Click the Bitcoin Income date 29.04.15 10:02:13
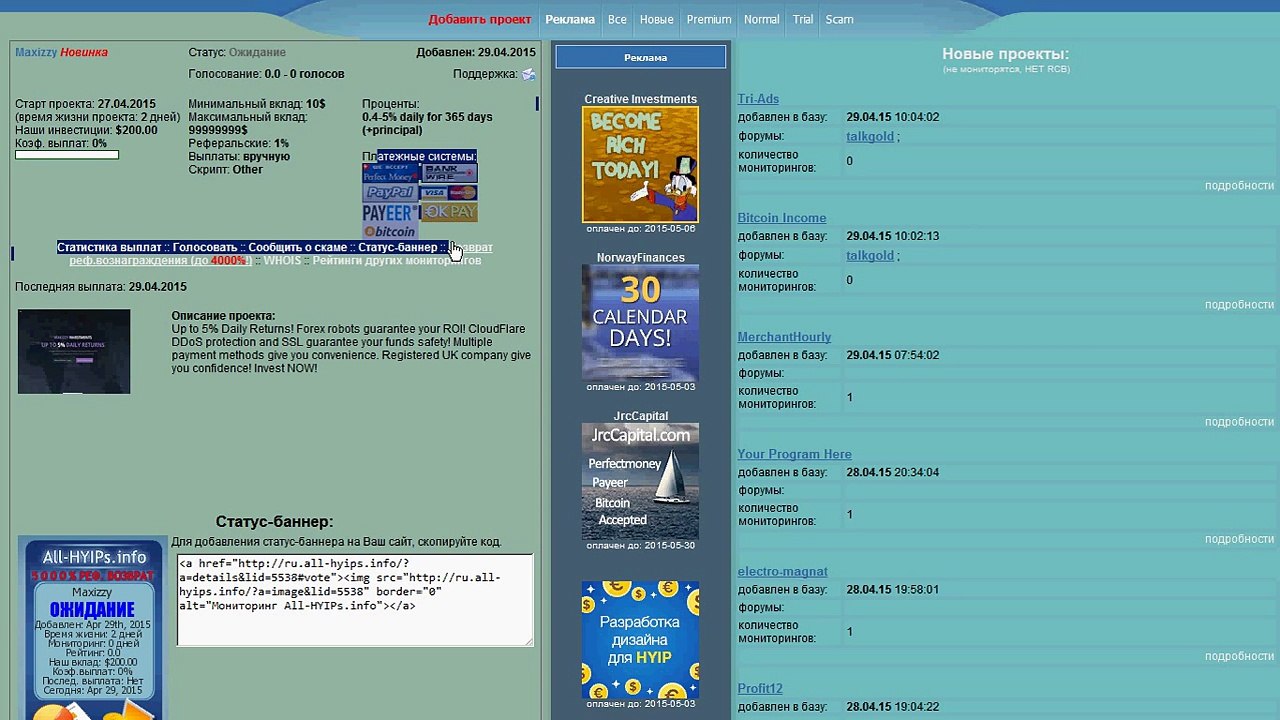1280x720 pixels. pyautogui.click(x=893, y=236)
